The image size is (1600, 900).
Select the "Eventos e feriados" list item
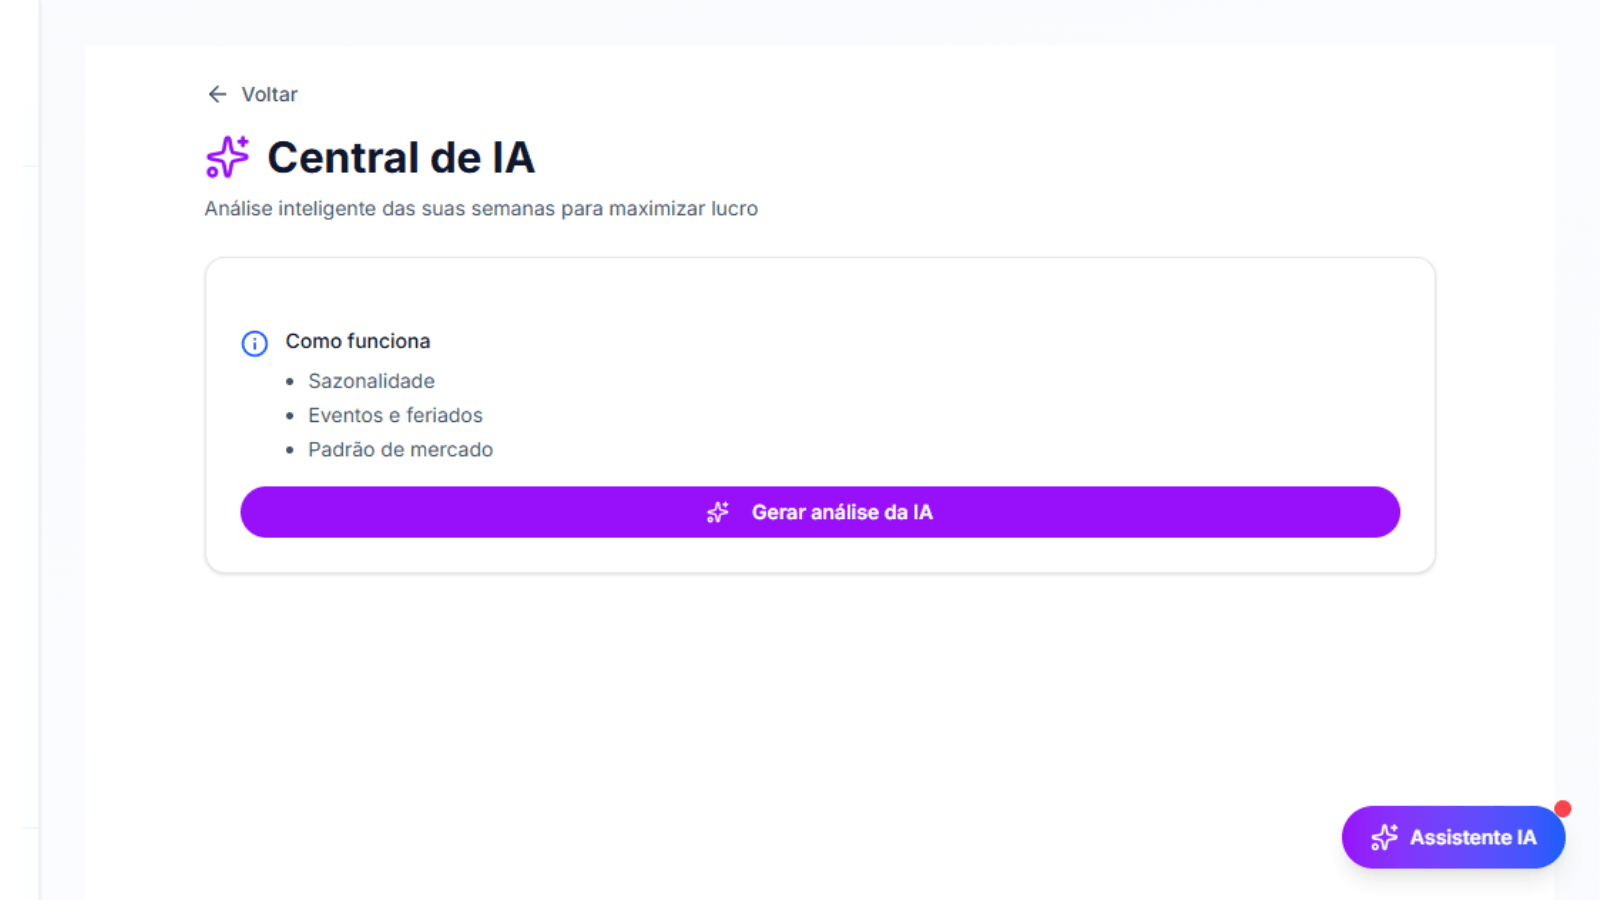[395, 415]
